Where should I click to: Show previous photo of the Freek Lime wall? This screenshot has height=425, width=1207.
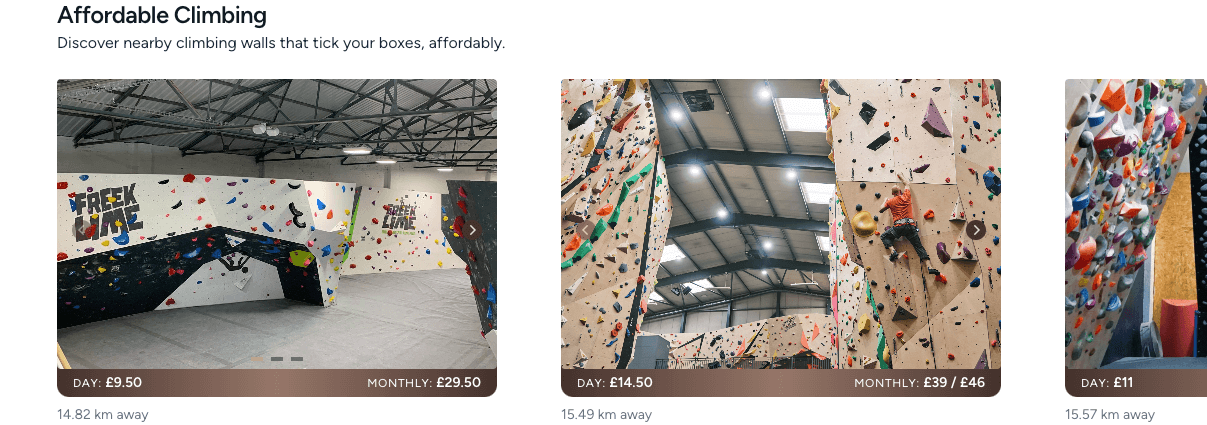point(81,229)
